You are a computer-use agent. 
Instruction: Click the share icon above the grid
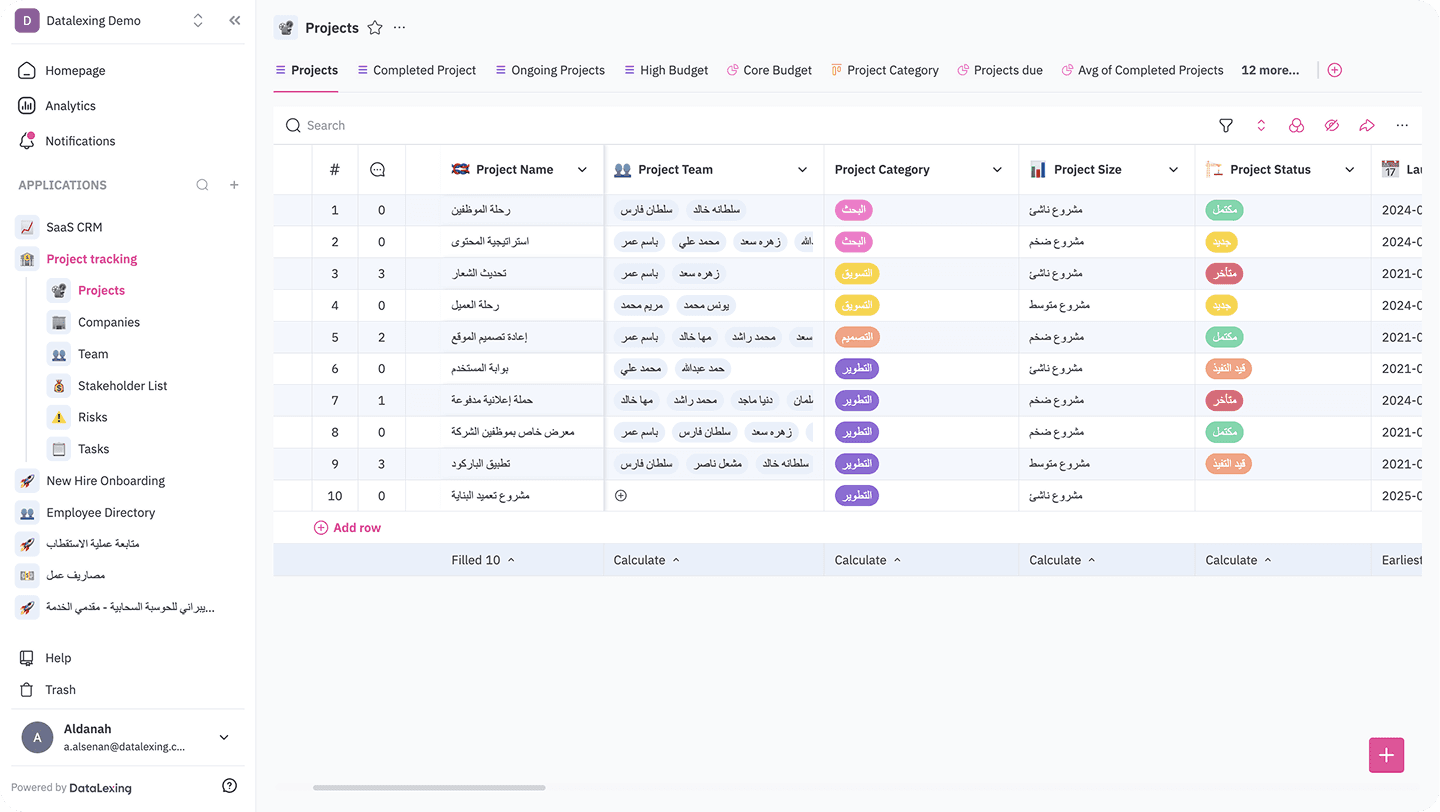click(x=1367, y=125)
